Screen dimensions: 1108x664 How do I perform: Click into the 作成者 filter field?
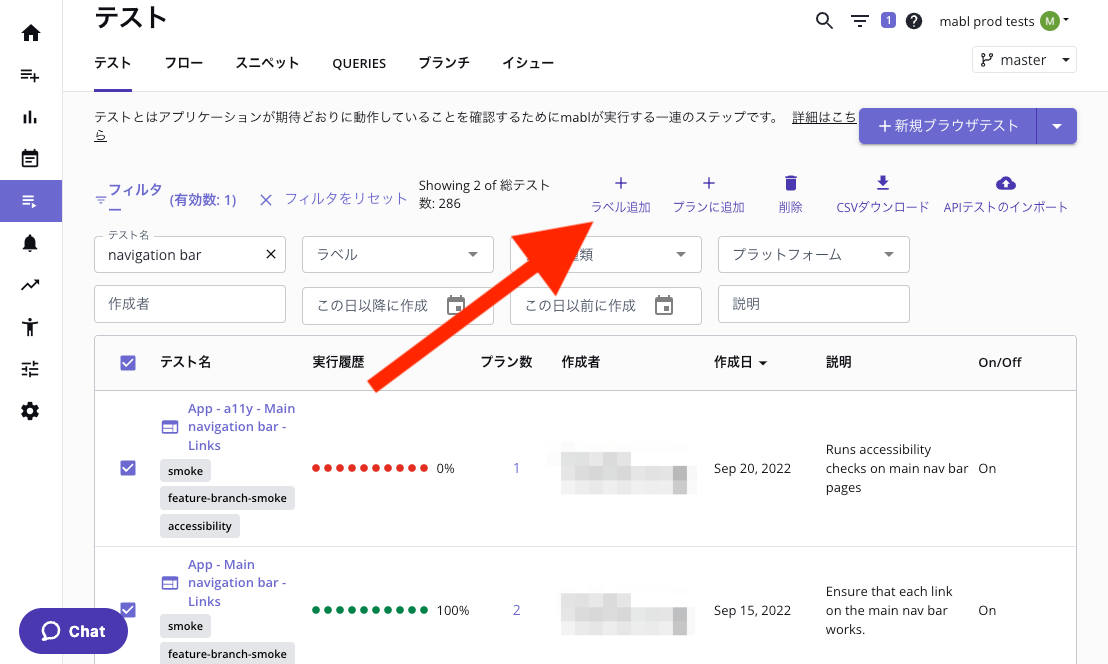[190, 304]
